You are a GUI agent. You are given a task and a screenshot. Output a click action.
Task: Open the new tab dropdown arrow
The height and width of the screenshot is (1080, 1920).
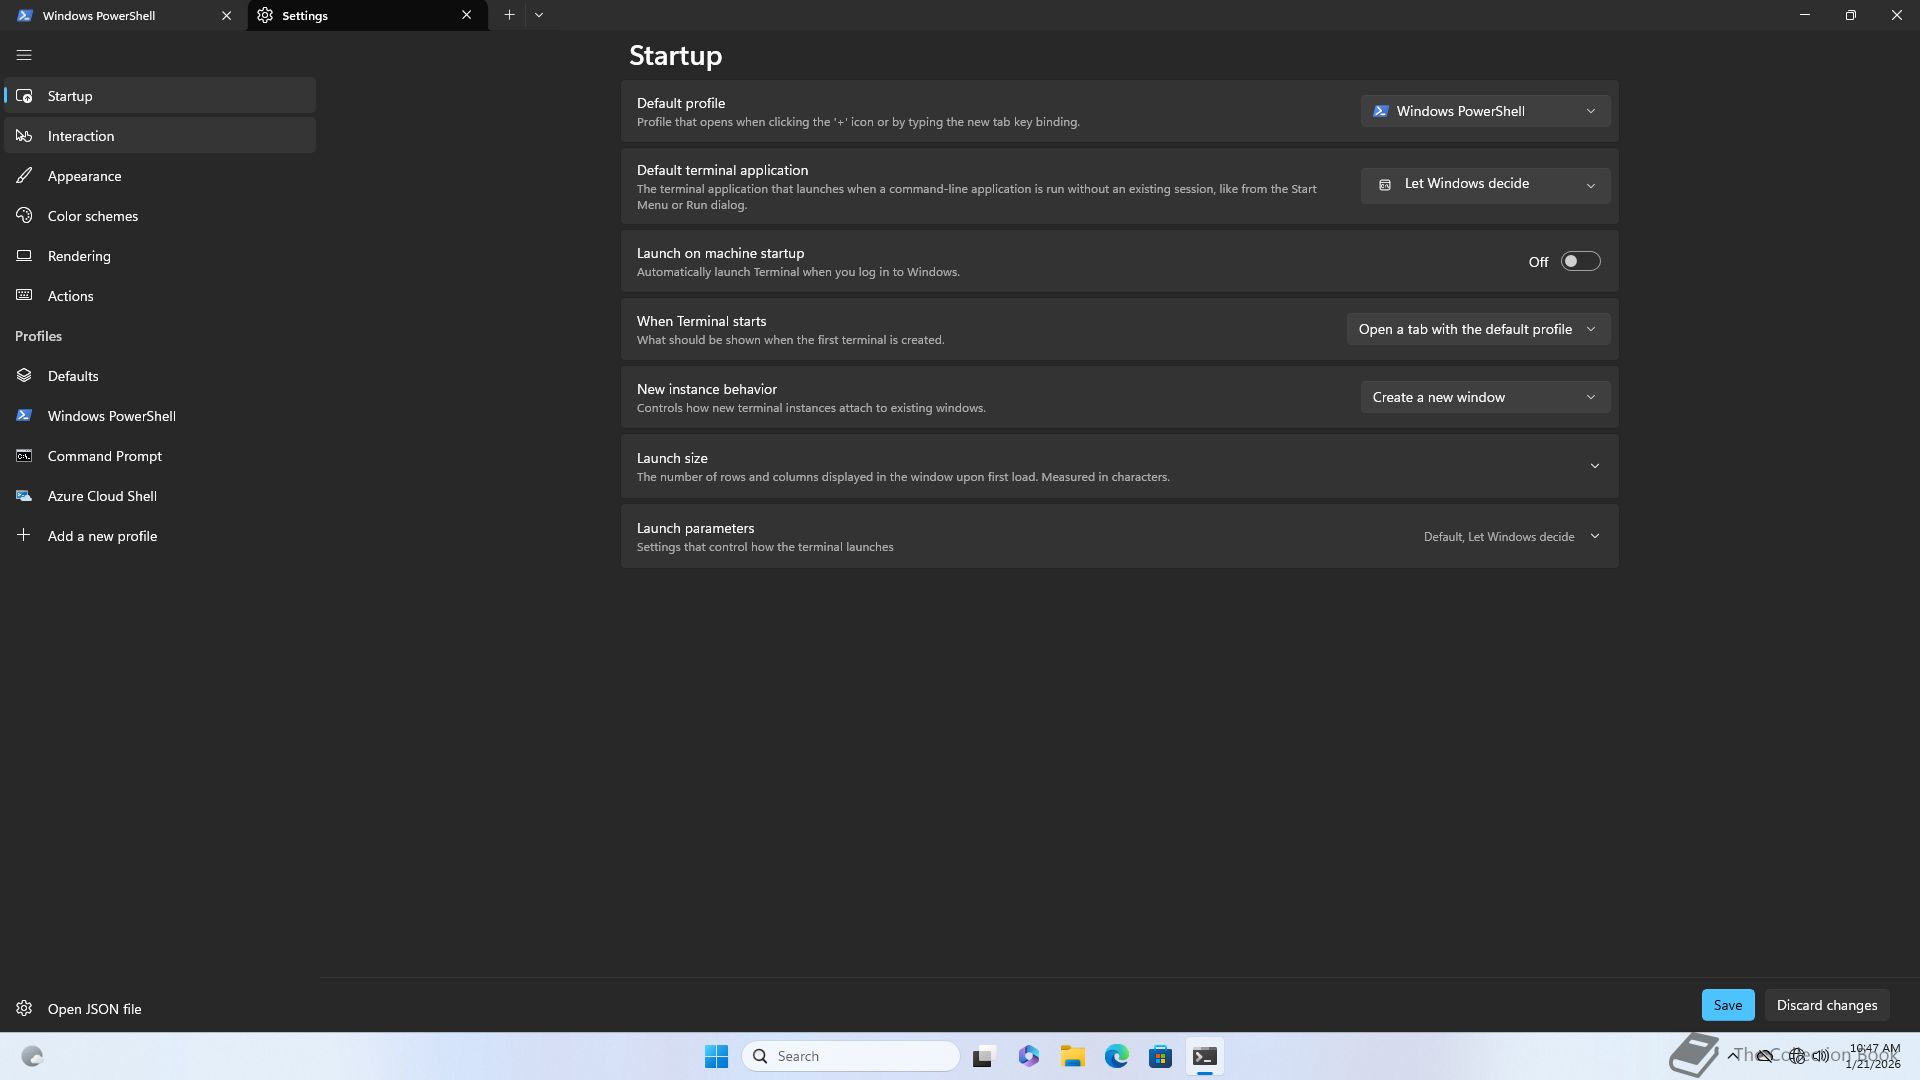[x=539, y=15]
